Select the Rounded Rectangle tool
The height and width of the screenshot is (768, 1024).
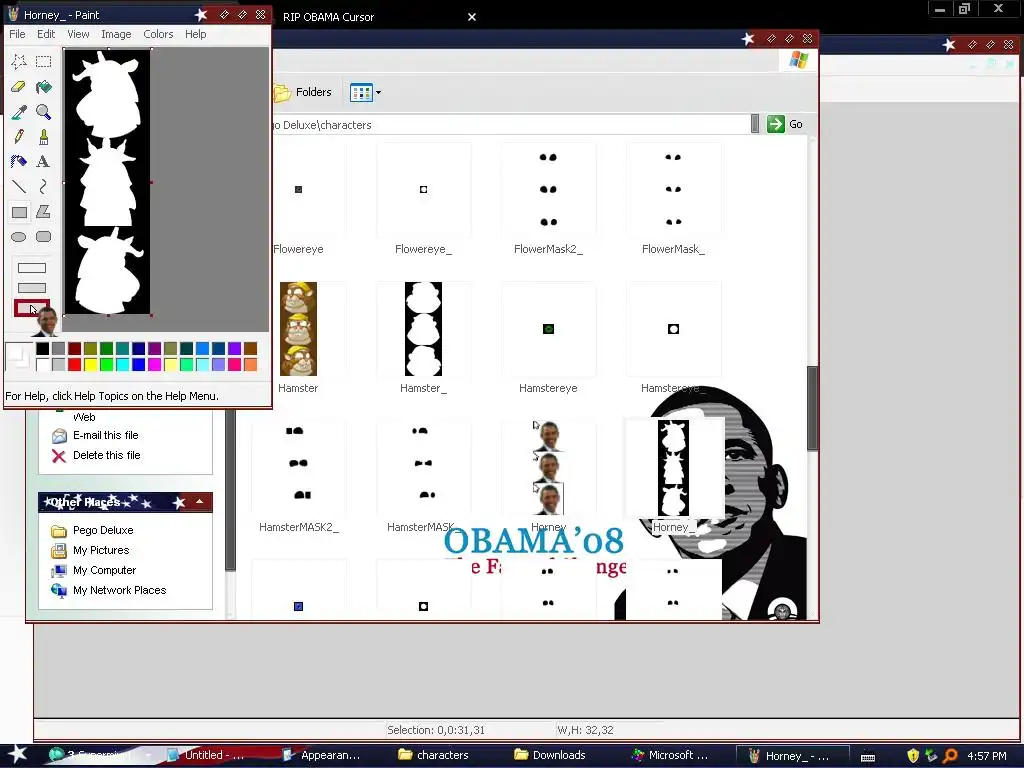point(44,236)
